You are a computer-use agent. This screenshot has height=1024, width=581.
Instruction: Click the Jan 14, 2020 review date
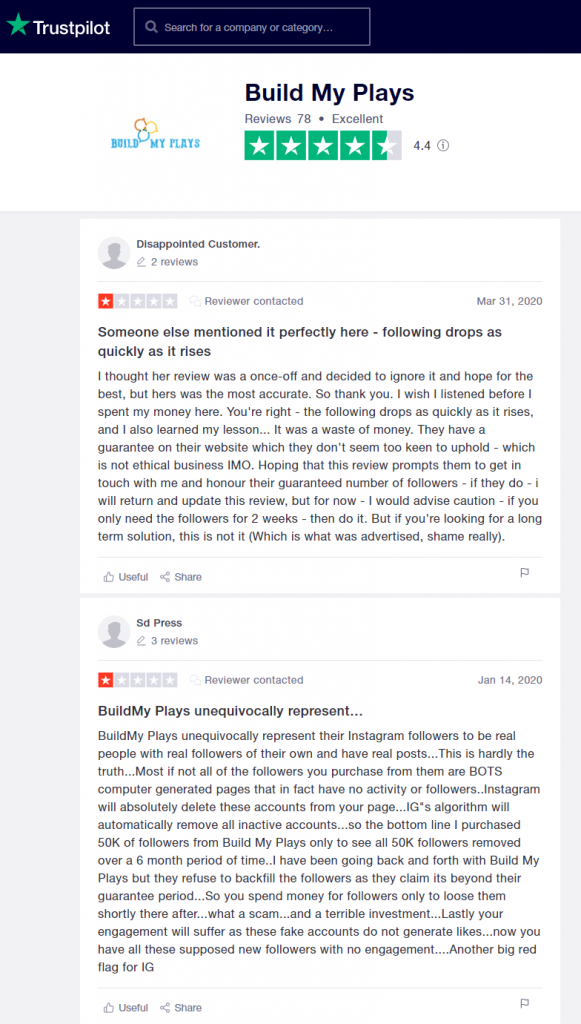pyautogui.click(x=510, y=680)
